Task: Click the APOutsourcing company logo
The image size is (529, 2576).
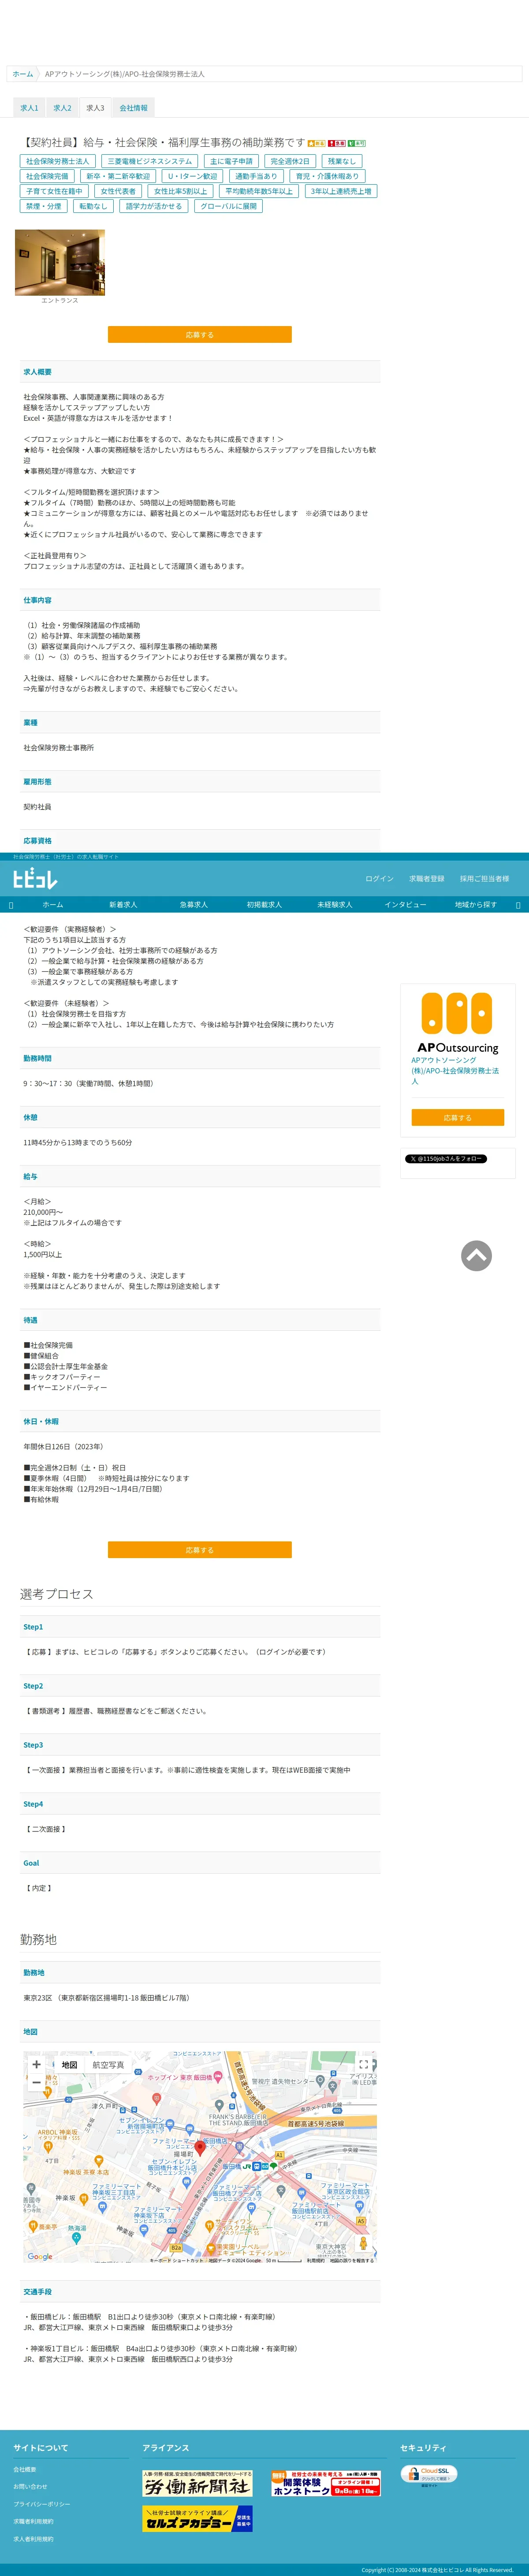Action: 457,1023
